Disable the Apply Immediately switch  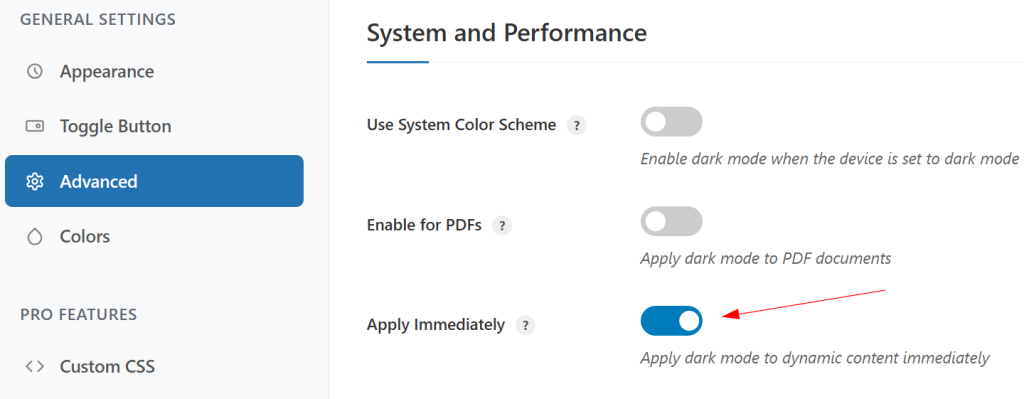pyautogui.click(x=671, y=321)
